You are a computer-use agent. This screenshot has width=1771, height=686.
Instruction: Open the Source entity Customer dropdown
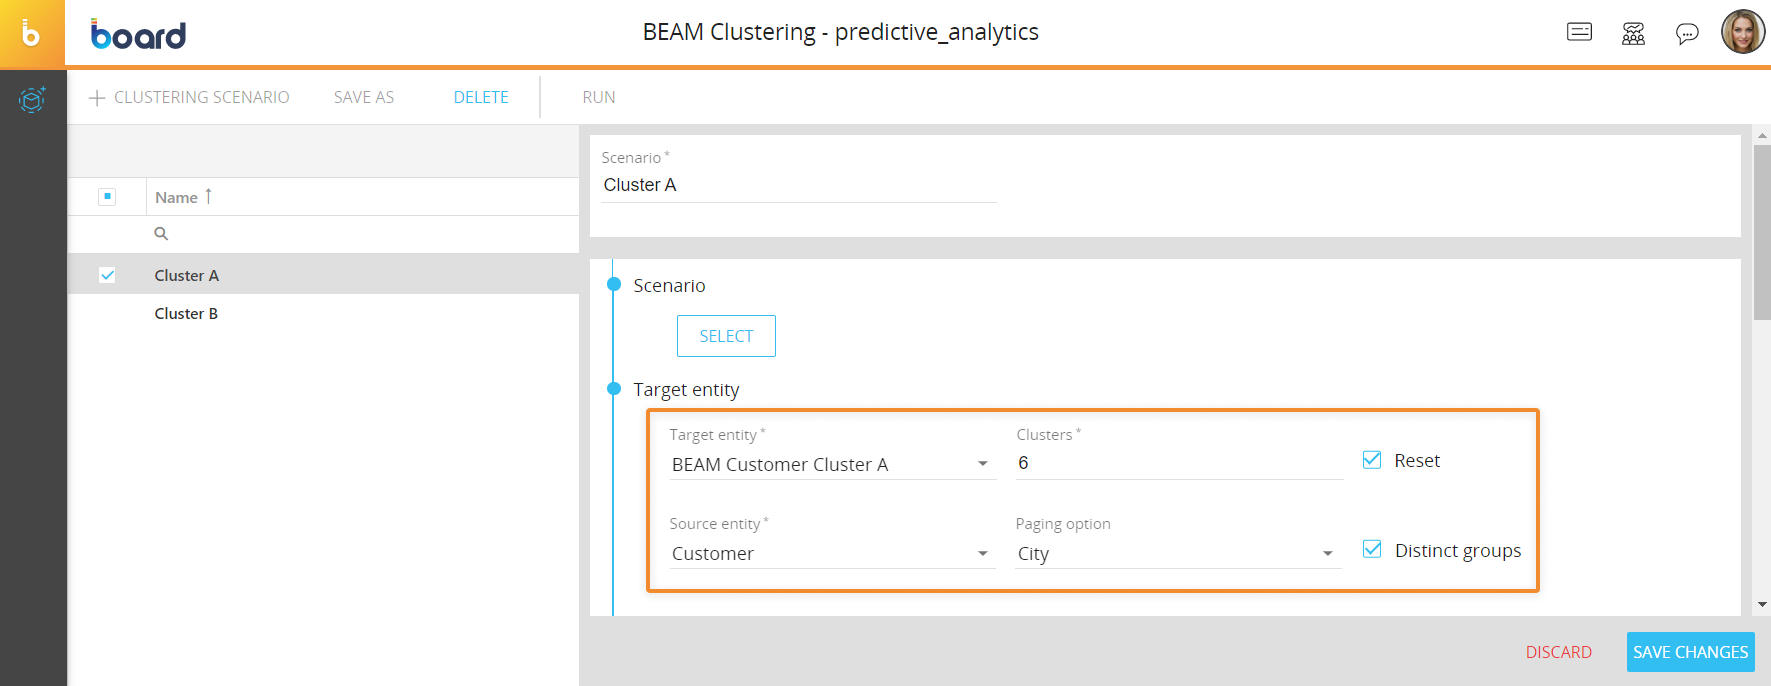983,554
